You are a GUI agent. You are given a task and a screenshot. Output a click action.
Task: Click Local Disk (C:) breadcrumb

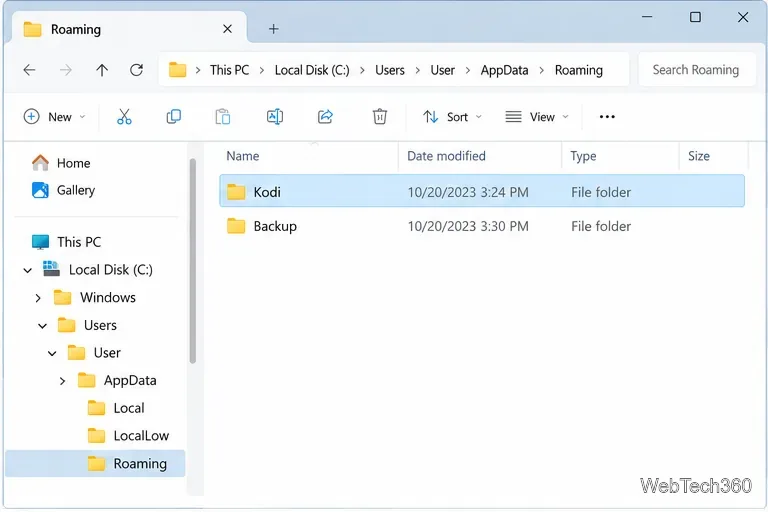tap(312, 70)
